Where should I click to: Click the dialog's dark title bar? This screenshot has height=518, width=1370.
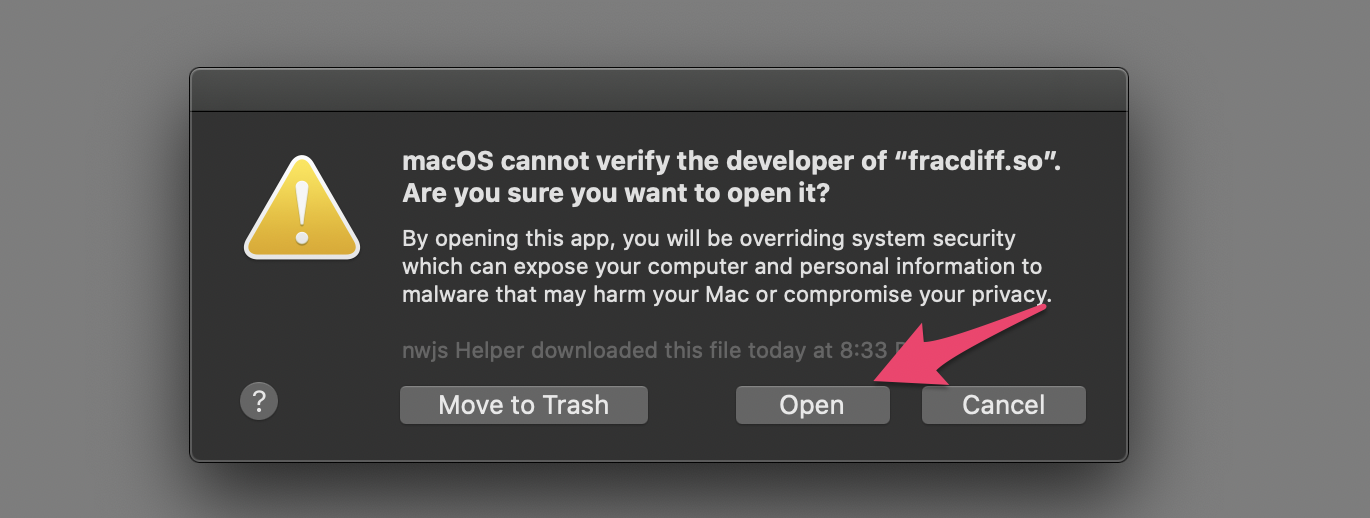(x=659, y=90)
